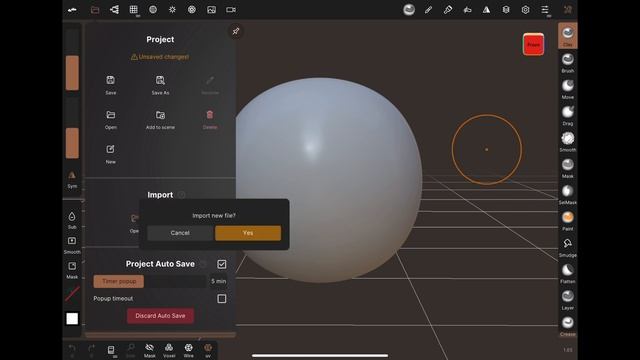Click the Import new file? prompt text
The height and width of the screenshot is (360, 640).
(x=214, y=216)
